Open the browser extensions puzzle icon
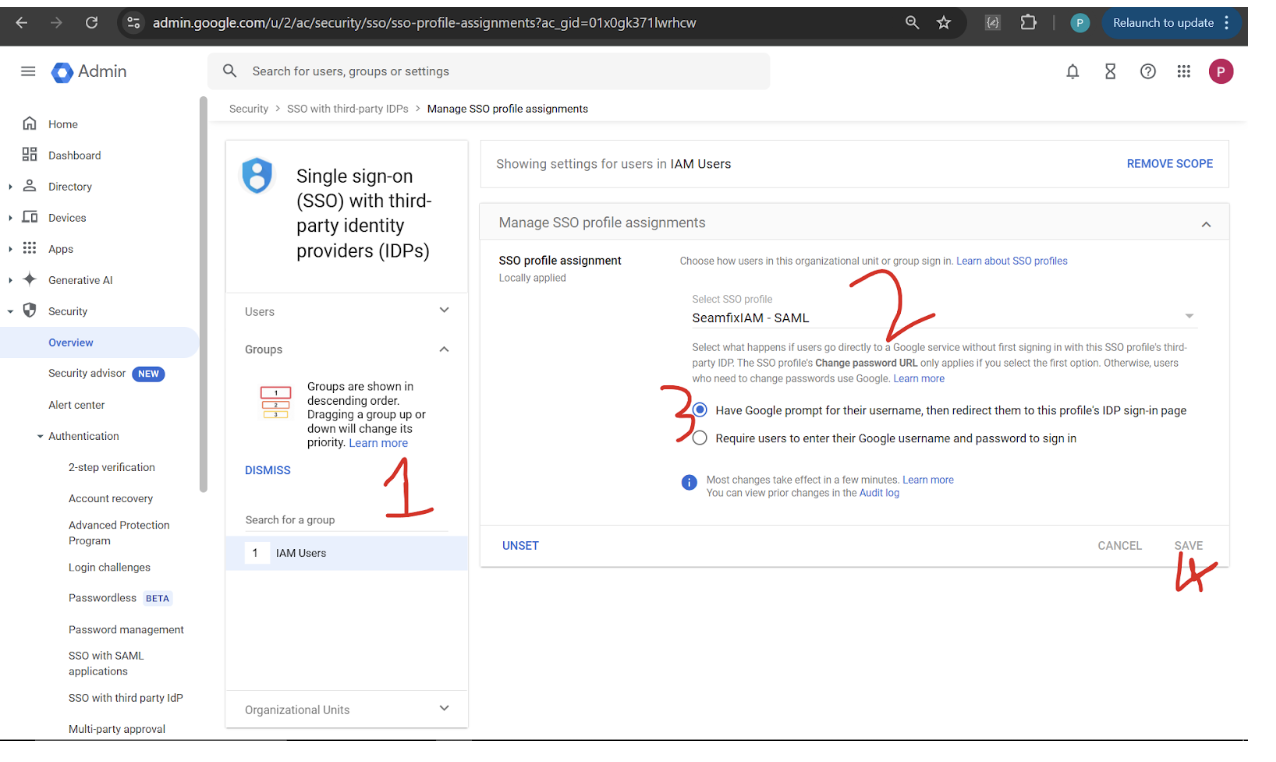Viewport: 1276px width, 762px height. pyautogui.click(x=1028, y=22)
